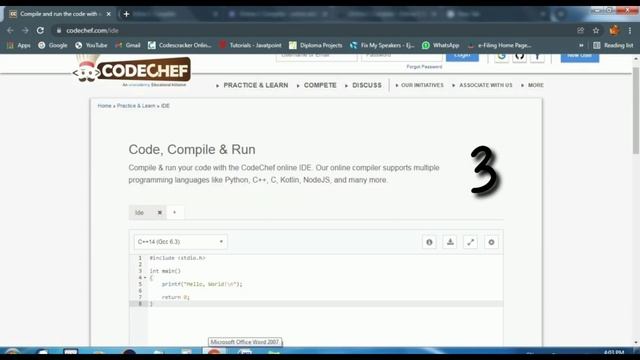Expand the Our Initiatives menu
The width and height of the screenshot is (640, 360).
419,85
